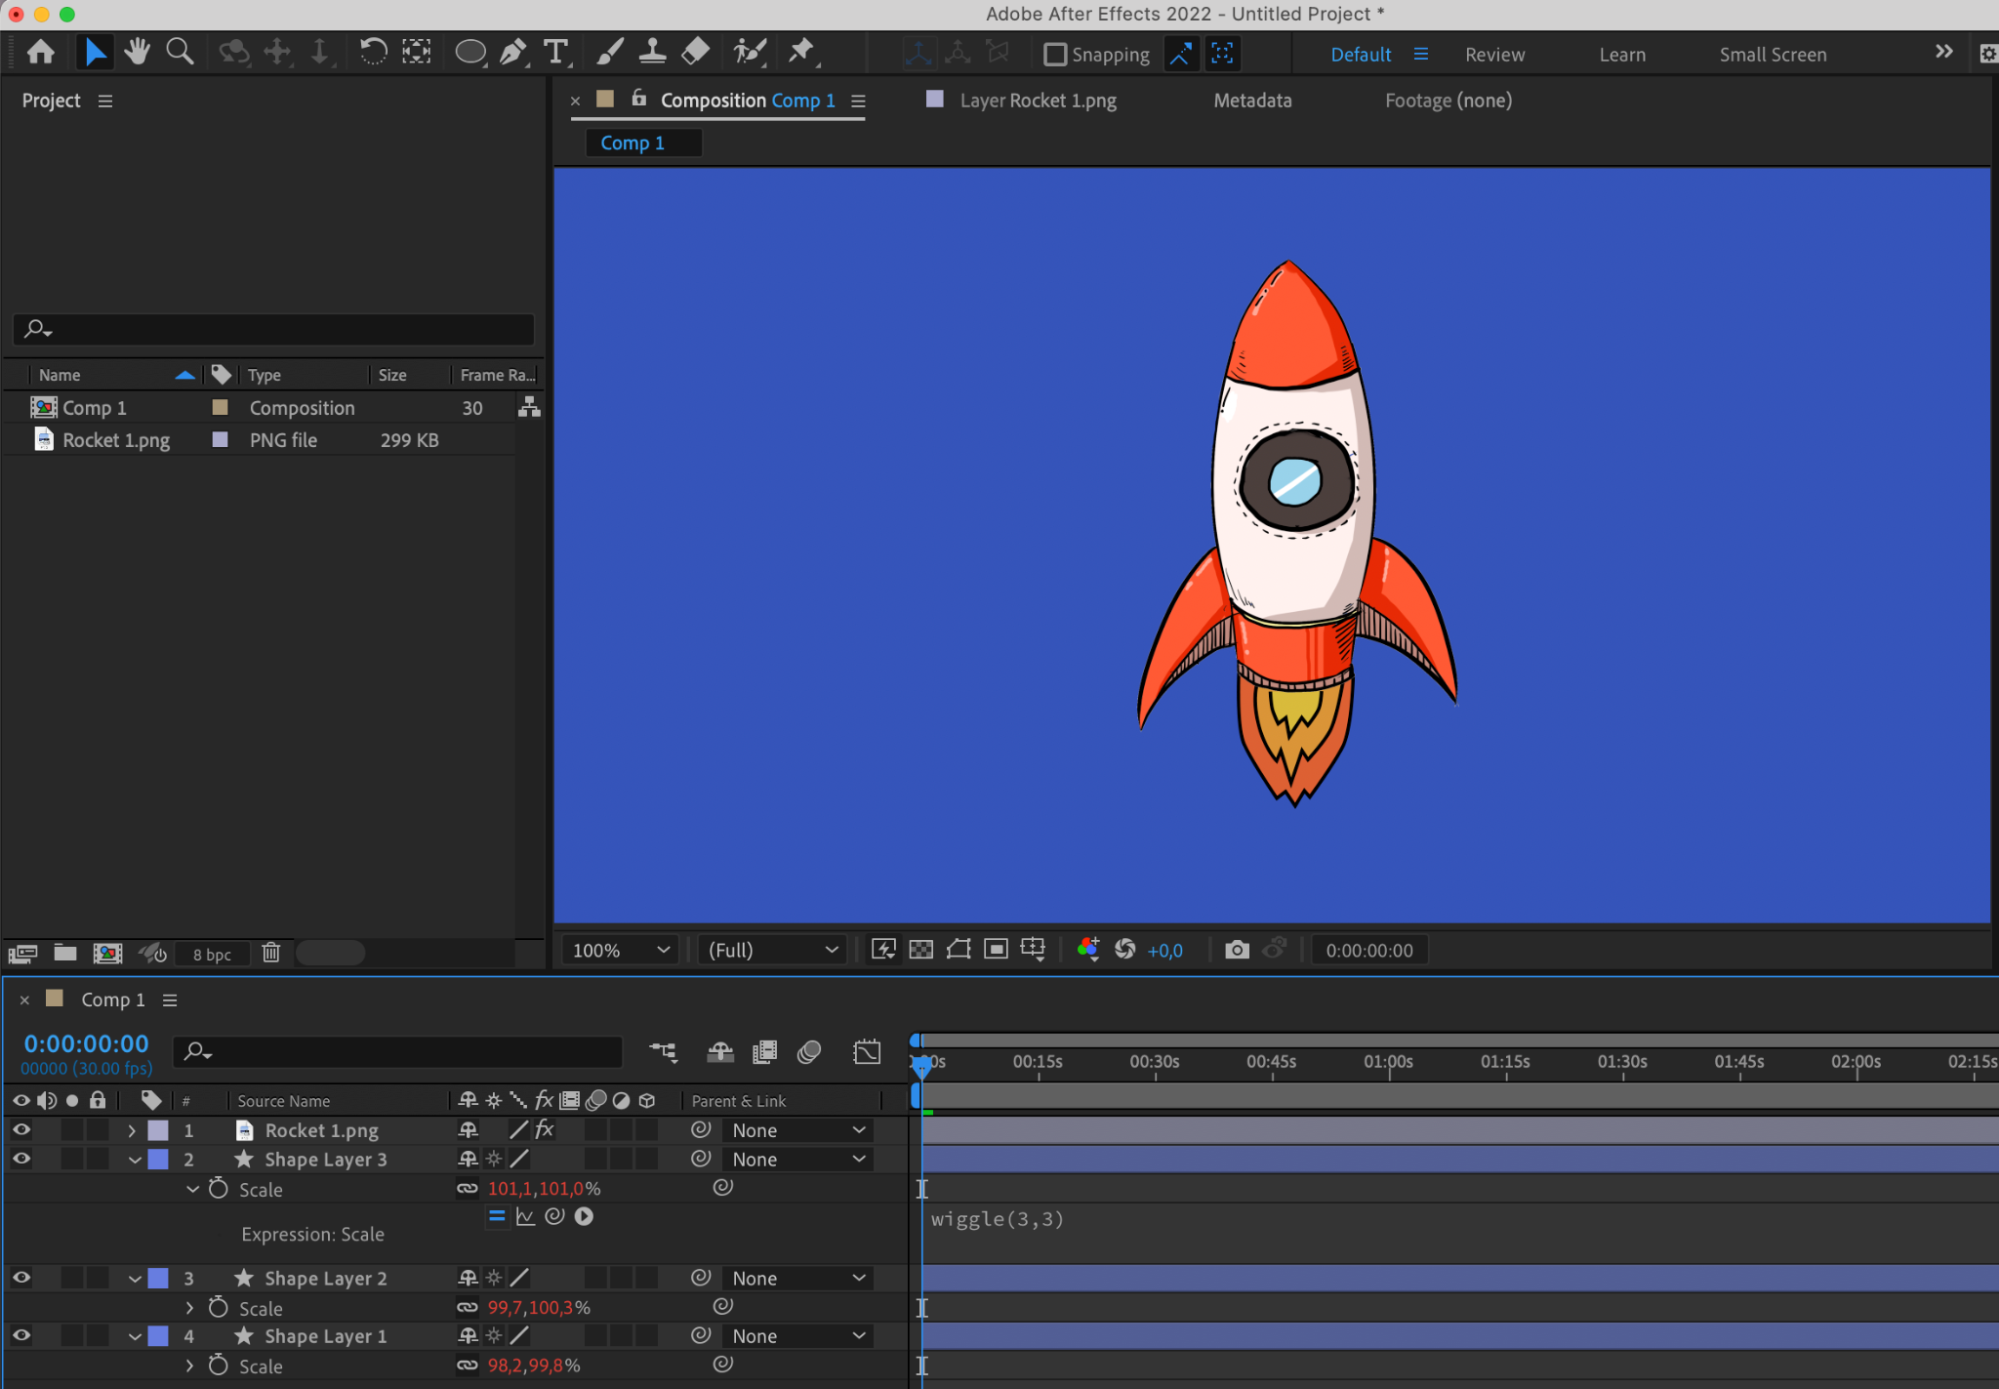Select the Ellipse shape tool
The height and width of the screenshot is (1389, 1999).
point(469,52)
